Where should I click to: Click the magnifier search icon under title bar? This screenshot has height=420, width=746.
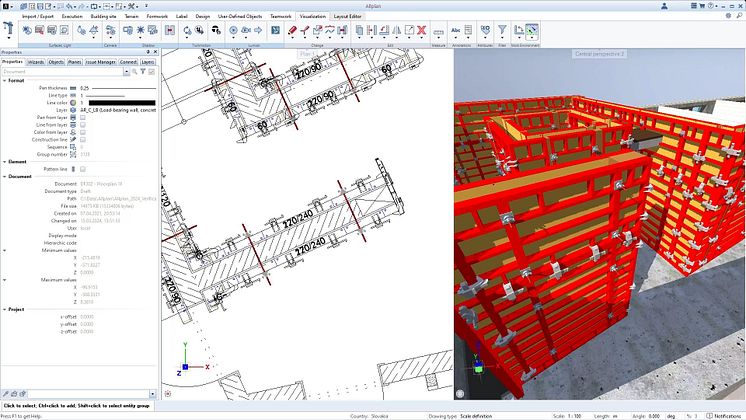tap(739, 16)
